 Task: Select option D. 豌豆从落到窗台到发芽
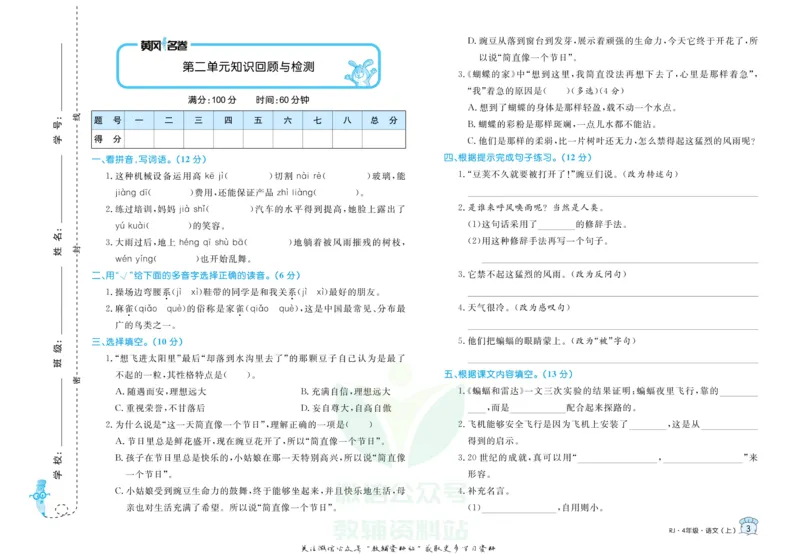click(x=612, y=49)
